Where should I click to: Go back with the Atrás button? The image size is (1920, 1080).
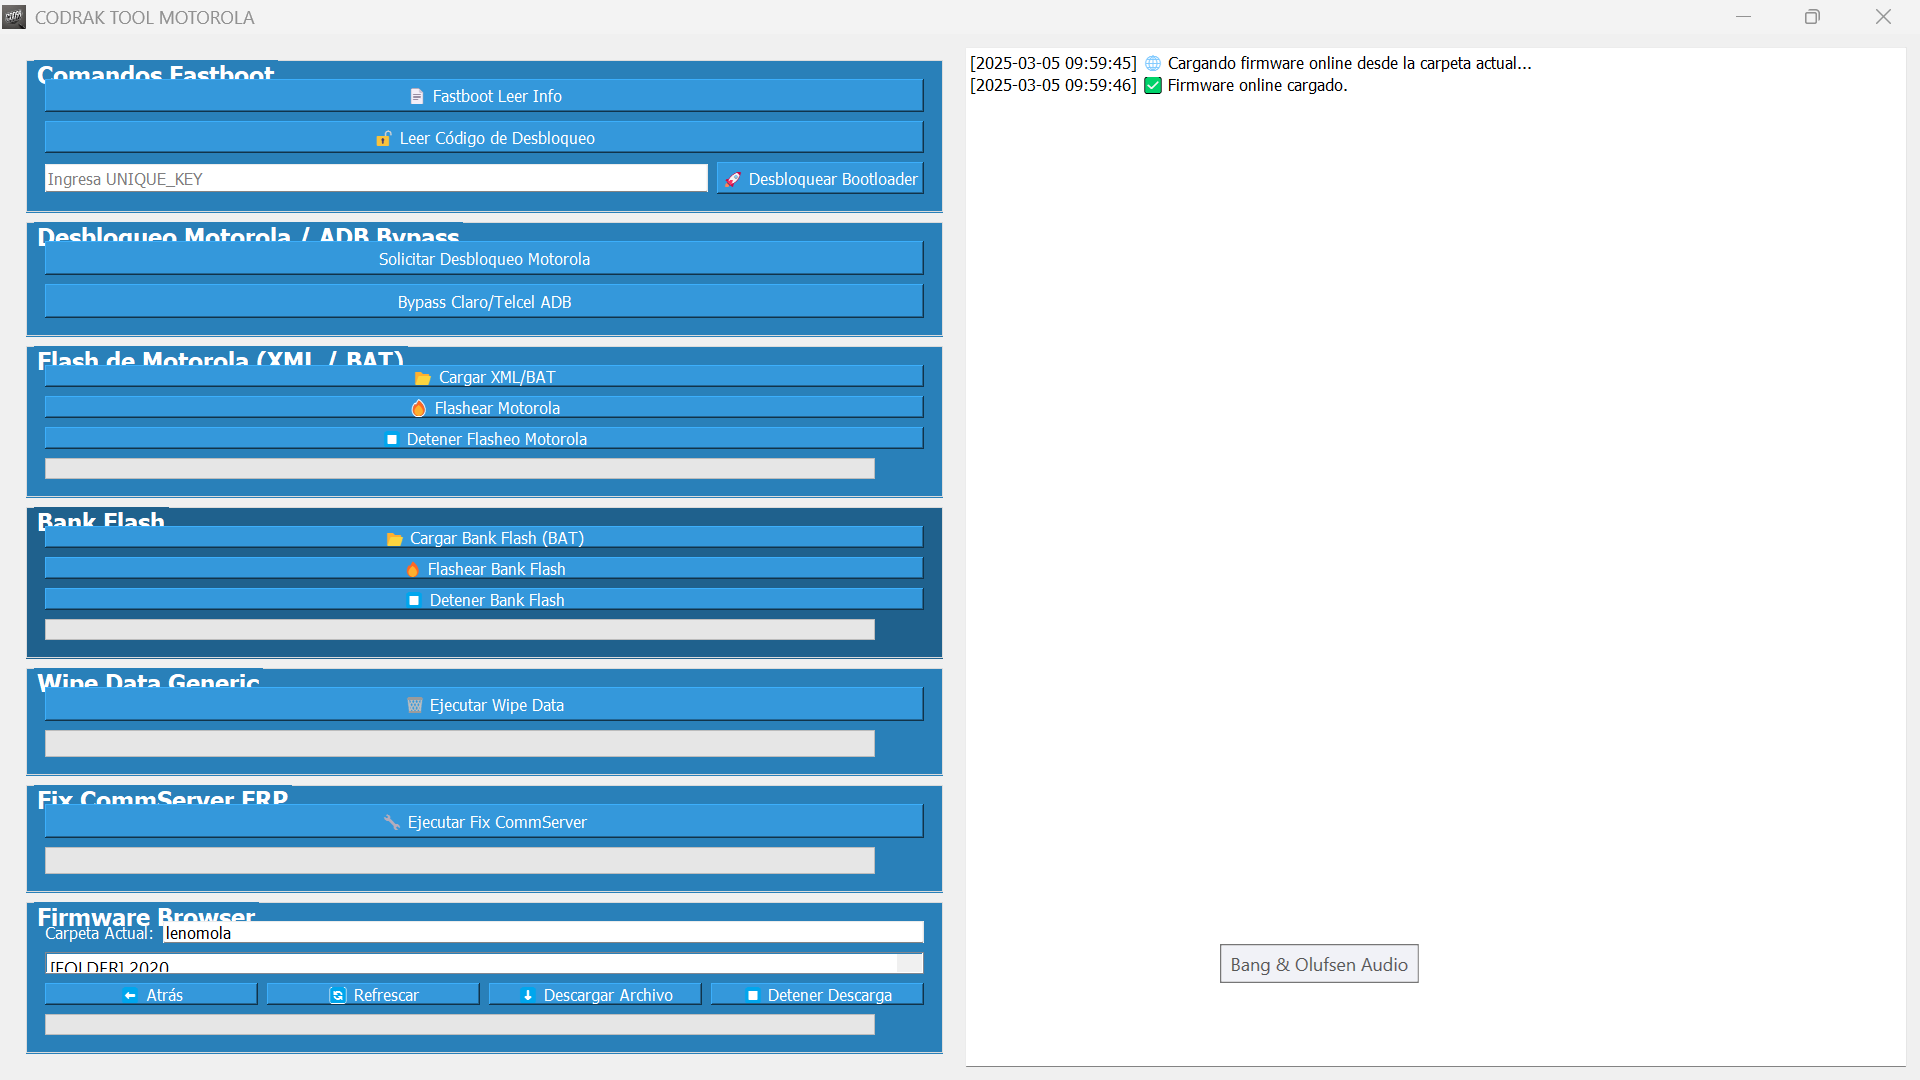point(151,995)
